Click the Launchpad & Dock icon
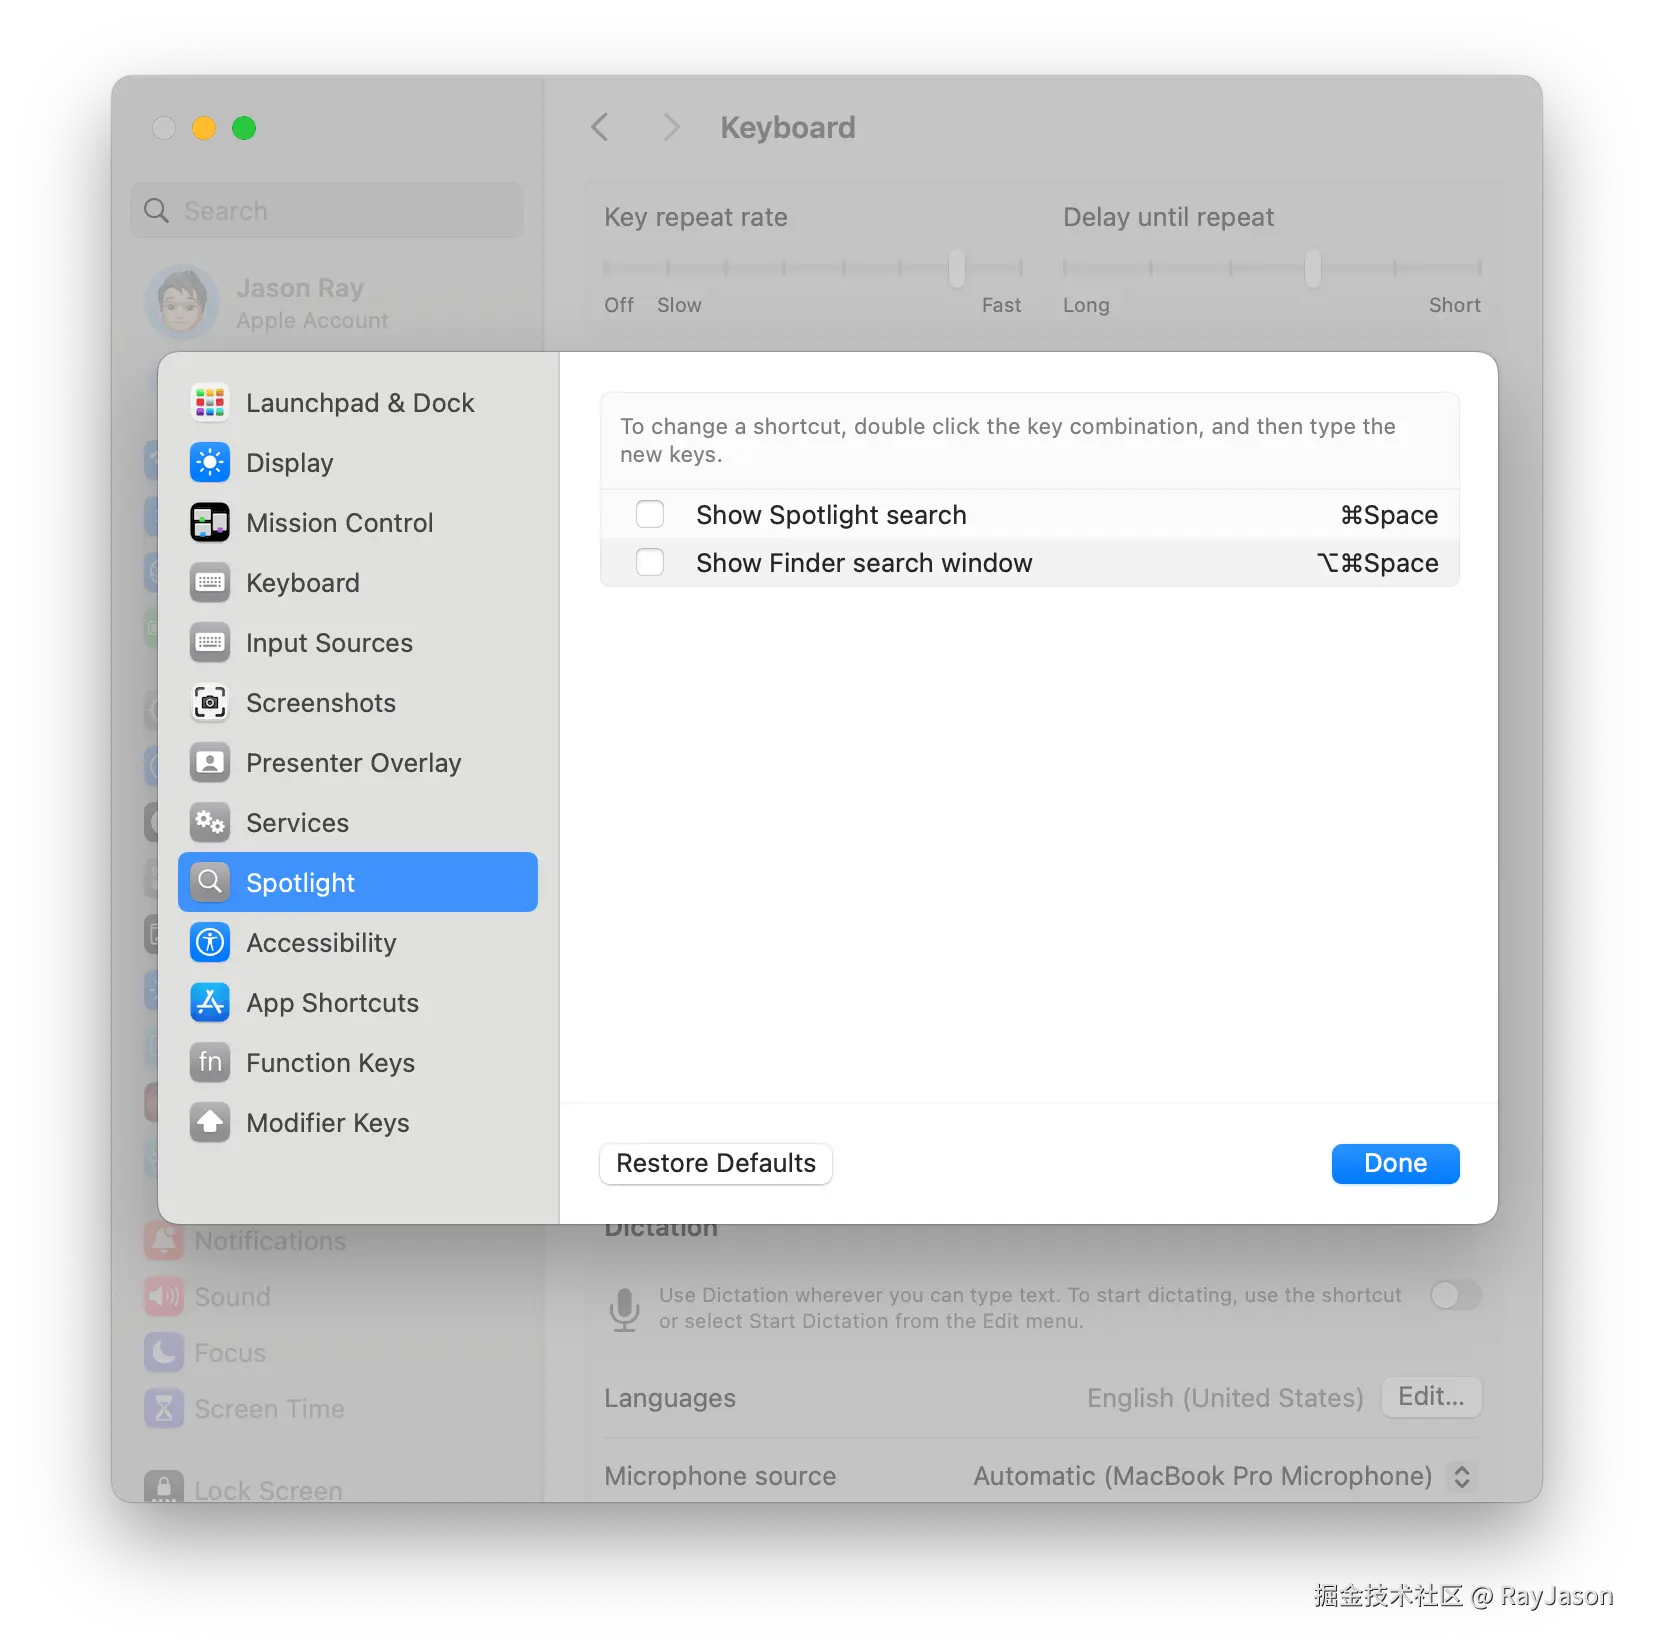 tap(210, 402)
